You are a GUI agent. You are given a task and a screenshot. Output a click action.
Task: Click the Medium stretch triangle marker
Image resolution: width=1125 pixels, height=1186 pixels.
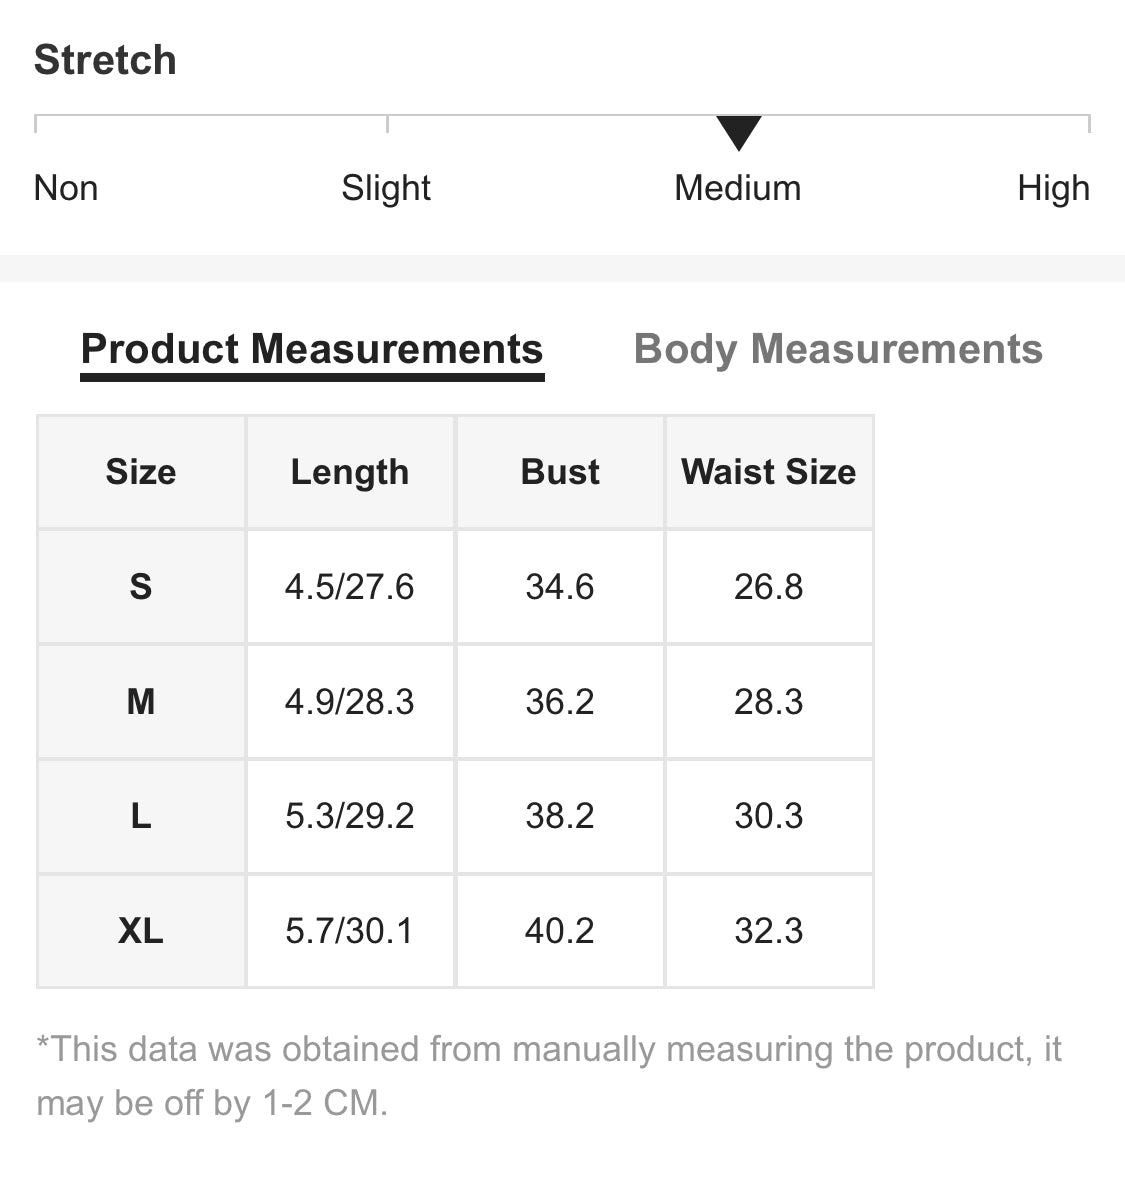coord(738,133)
